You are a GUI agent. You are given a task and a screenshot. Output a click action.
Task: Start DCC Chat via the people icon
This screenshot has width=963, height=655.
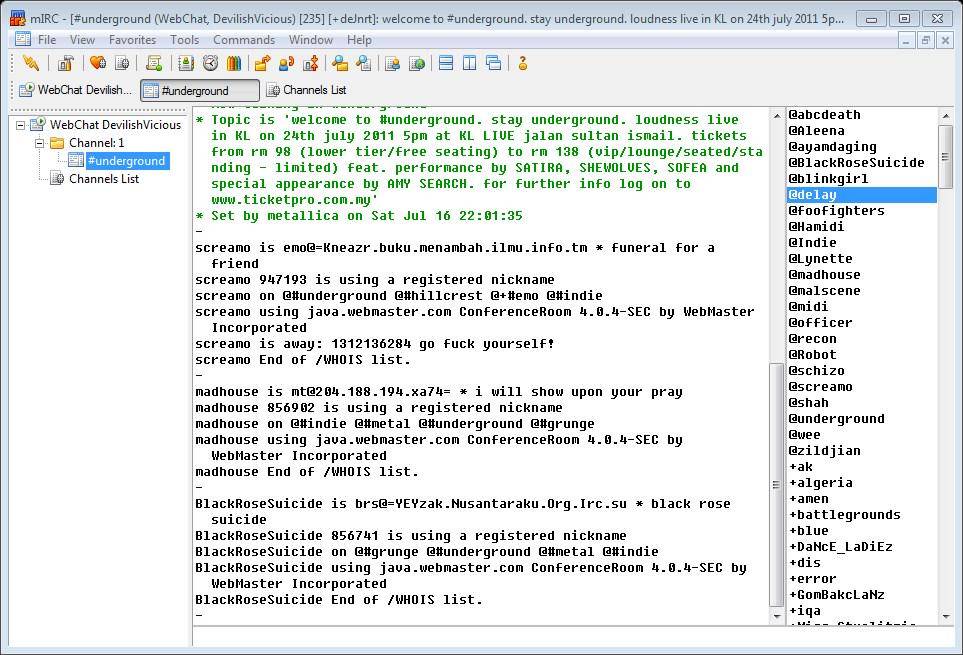[286, 63]
